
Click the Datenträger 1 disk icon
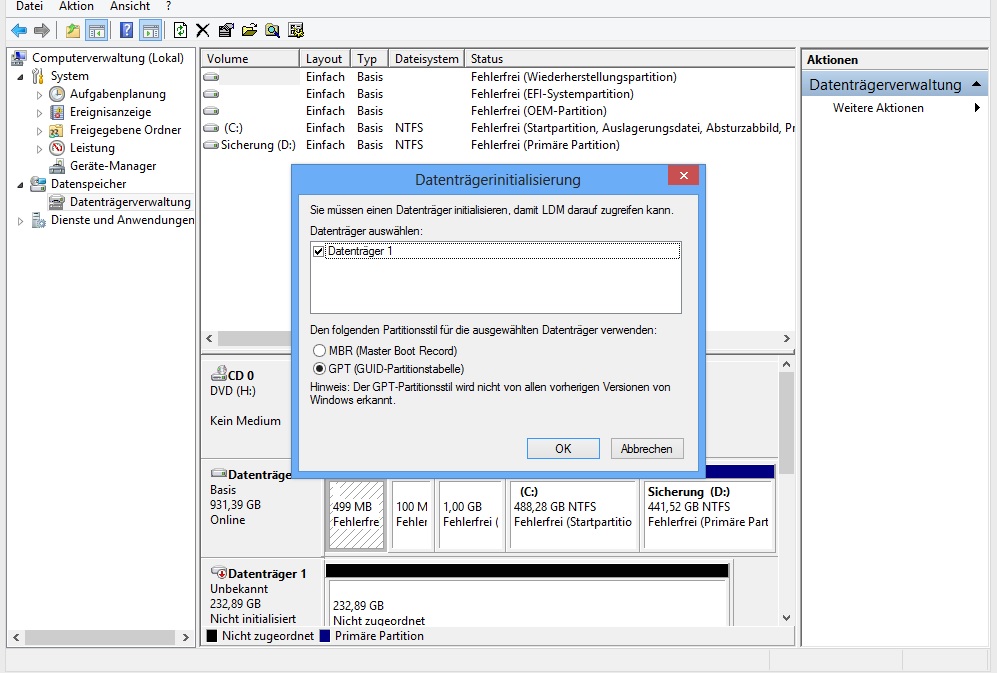pos(219,572)
